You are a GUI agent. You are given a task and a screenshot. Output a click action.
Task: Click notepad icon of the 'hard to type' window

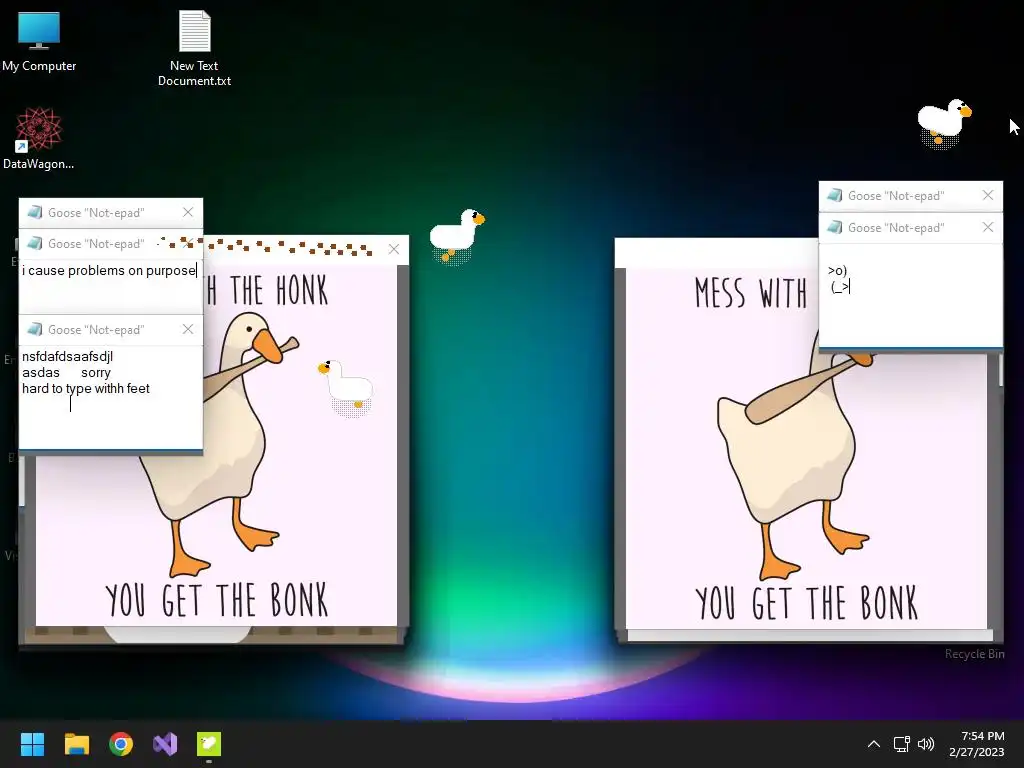click(x=35, y=329)
